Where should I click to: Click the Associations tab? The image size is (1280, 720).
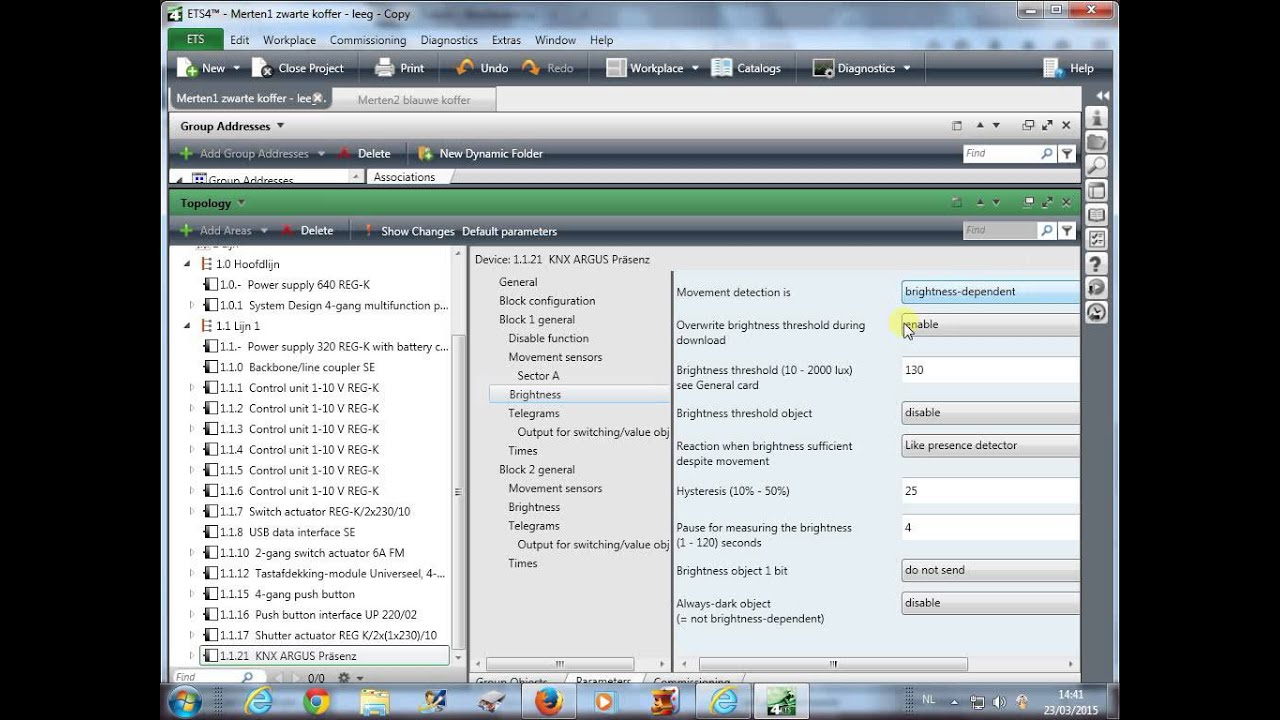(404, 177)
